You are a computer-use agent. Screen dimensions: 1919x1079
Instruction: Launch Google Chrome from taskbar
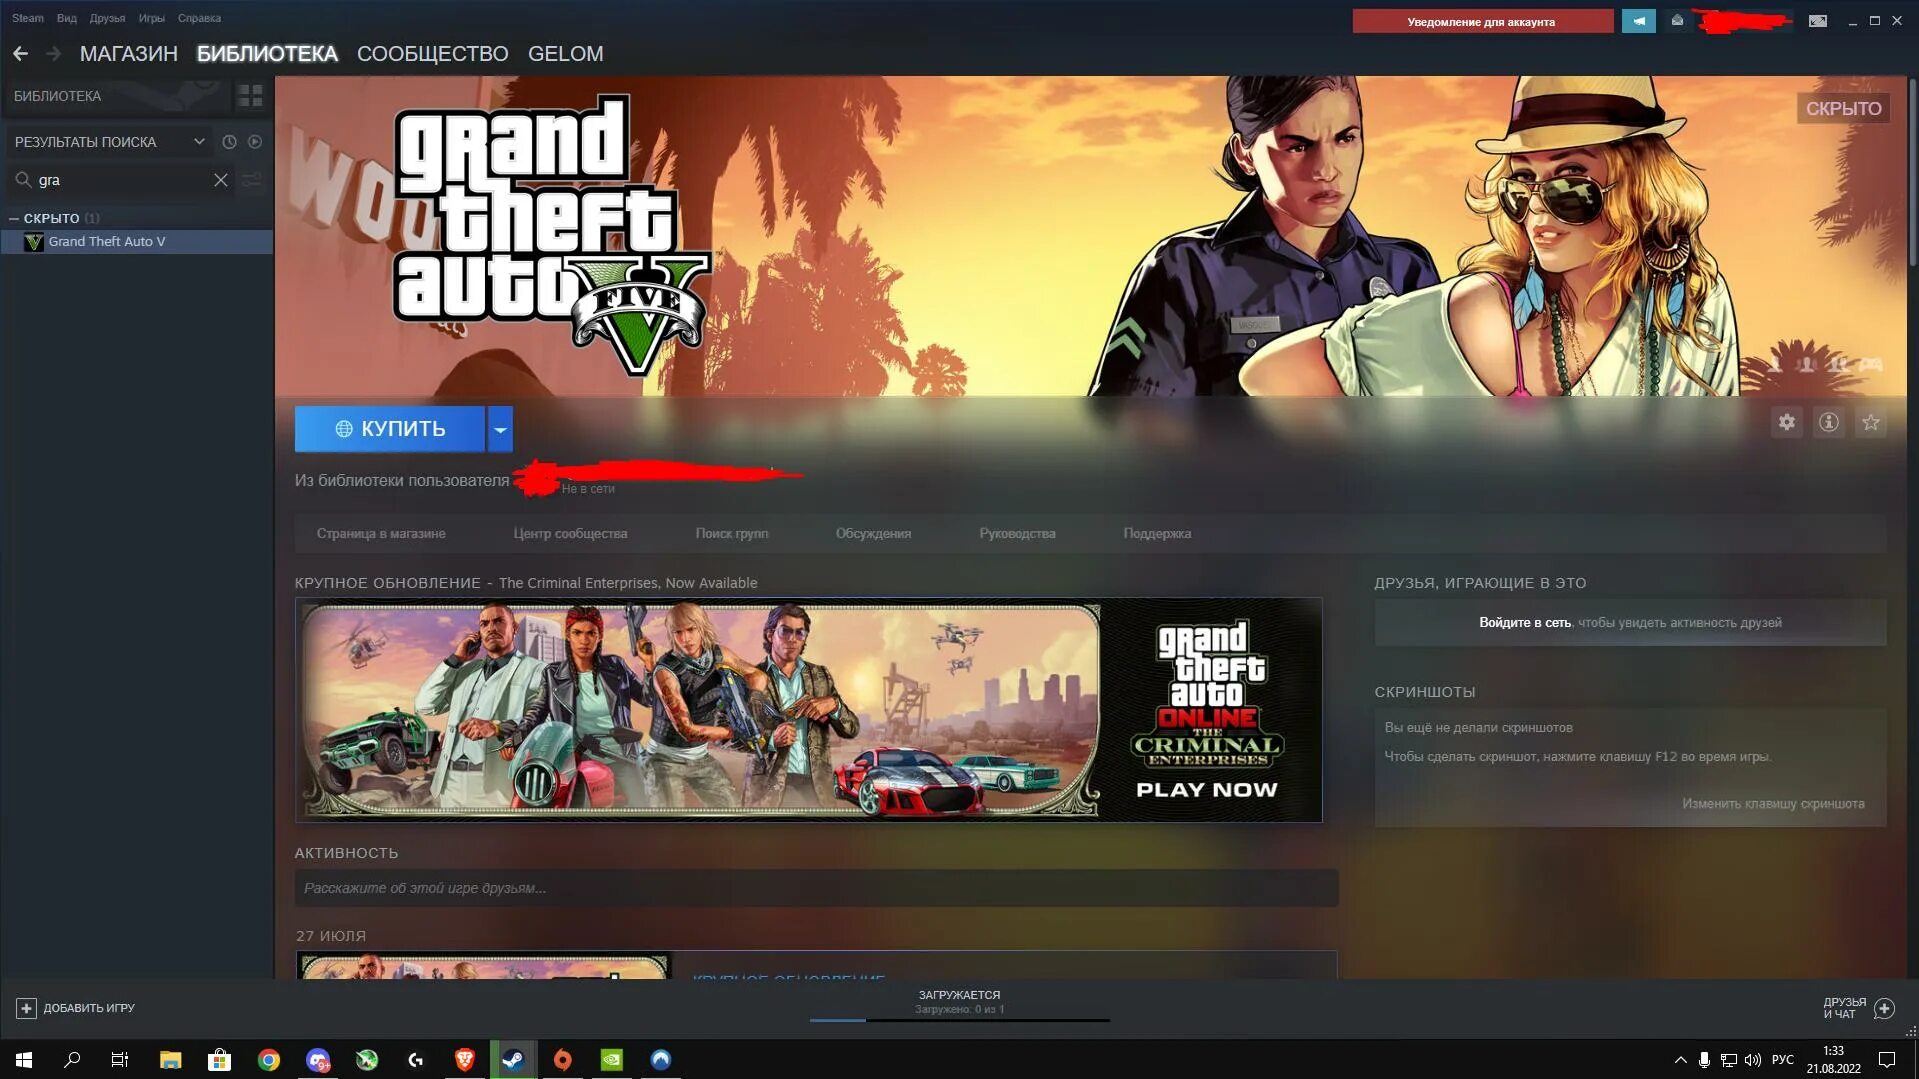(268, 1060)
